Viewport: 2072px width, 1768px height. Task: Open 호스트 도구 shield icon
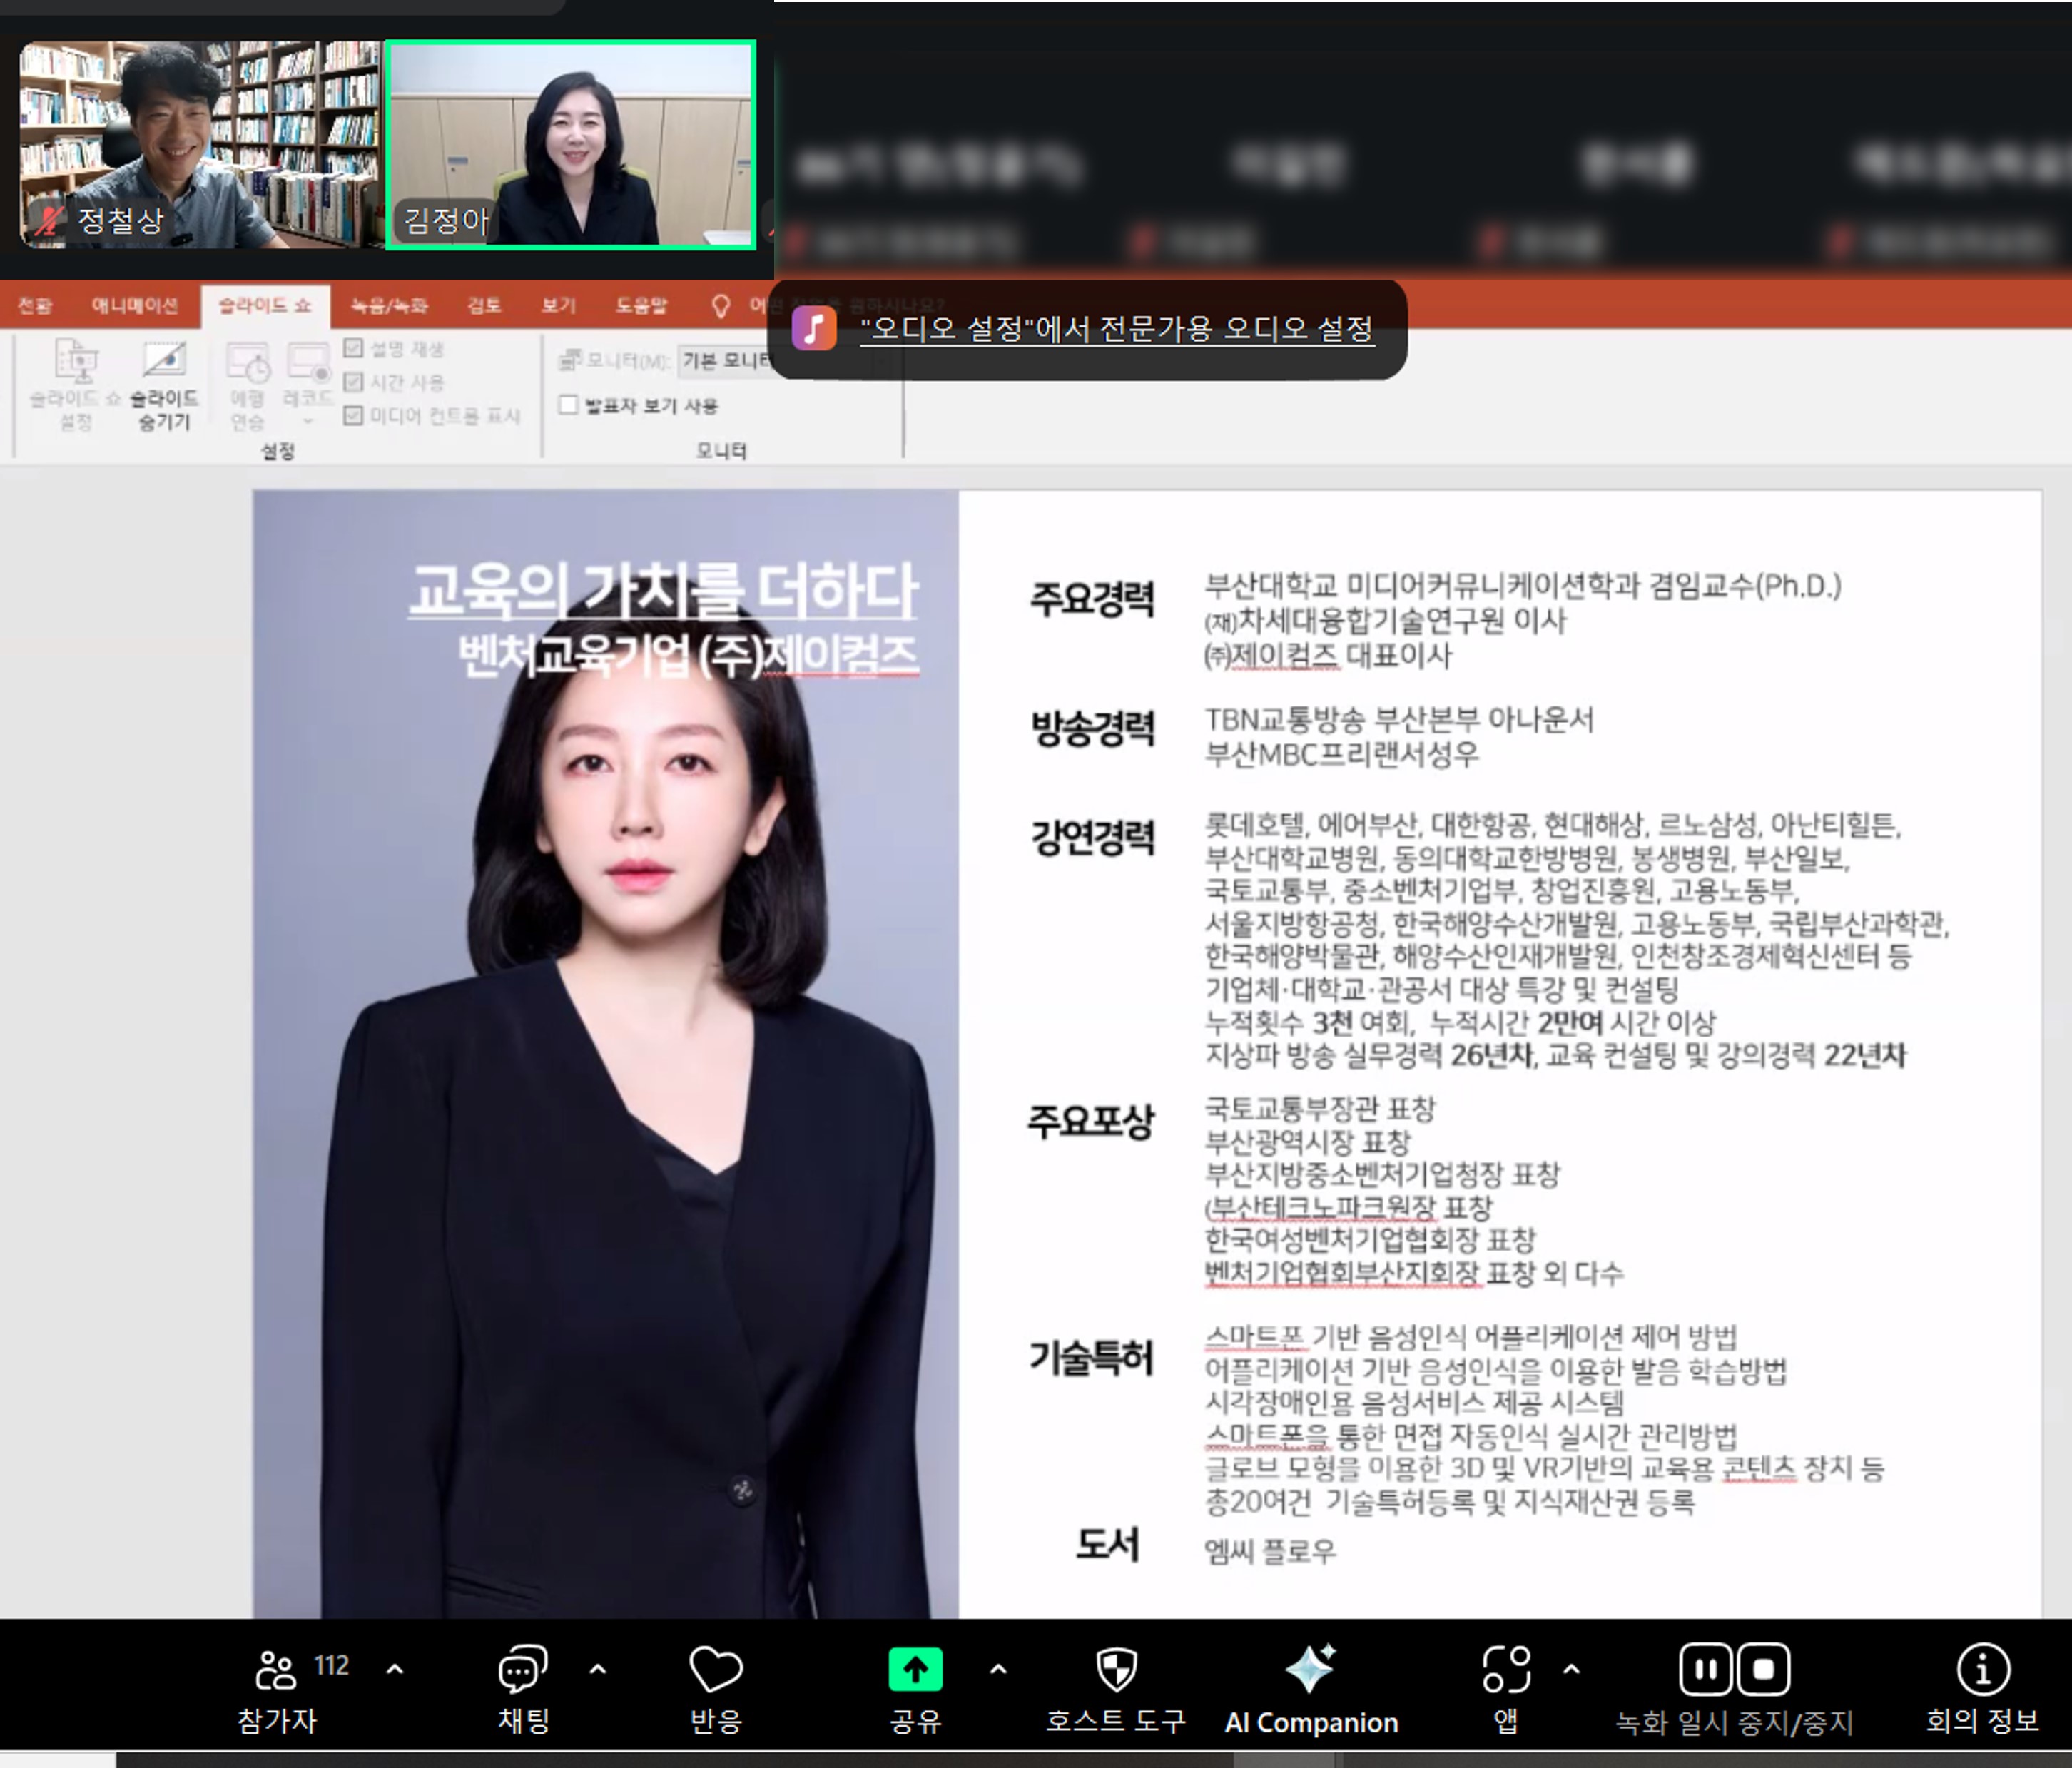point(1116,1670)
